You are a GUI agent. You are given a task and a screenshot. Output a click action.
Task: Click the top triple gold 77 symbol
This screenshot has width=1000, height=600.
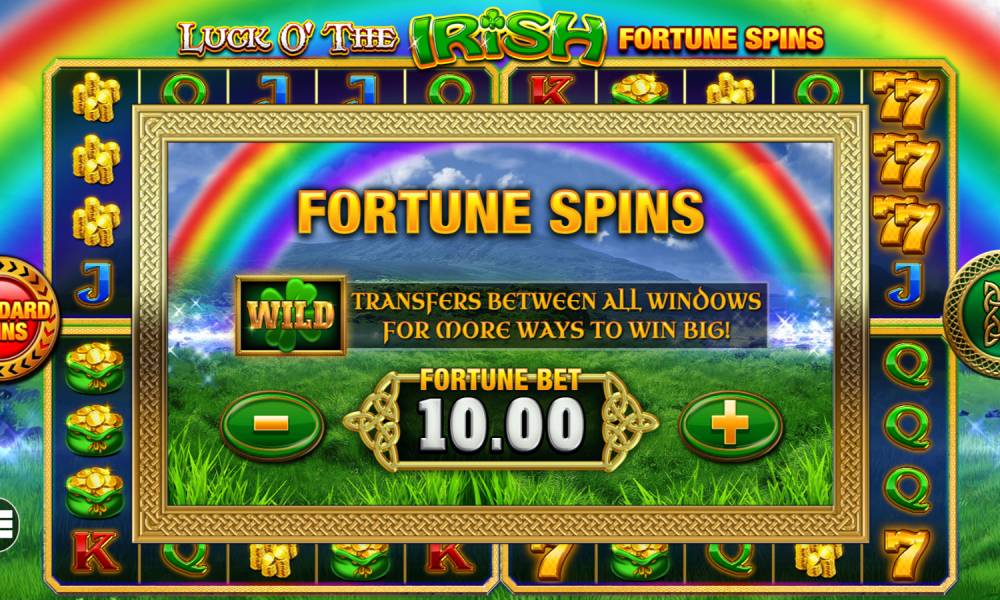[906, 100]
